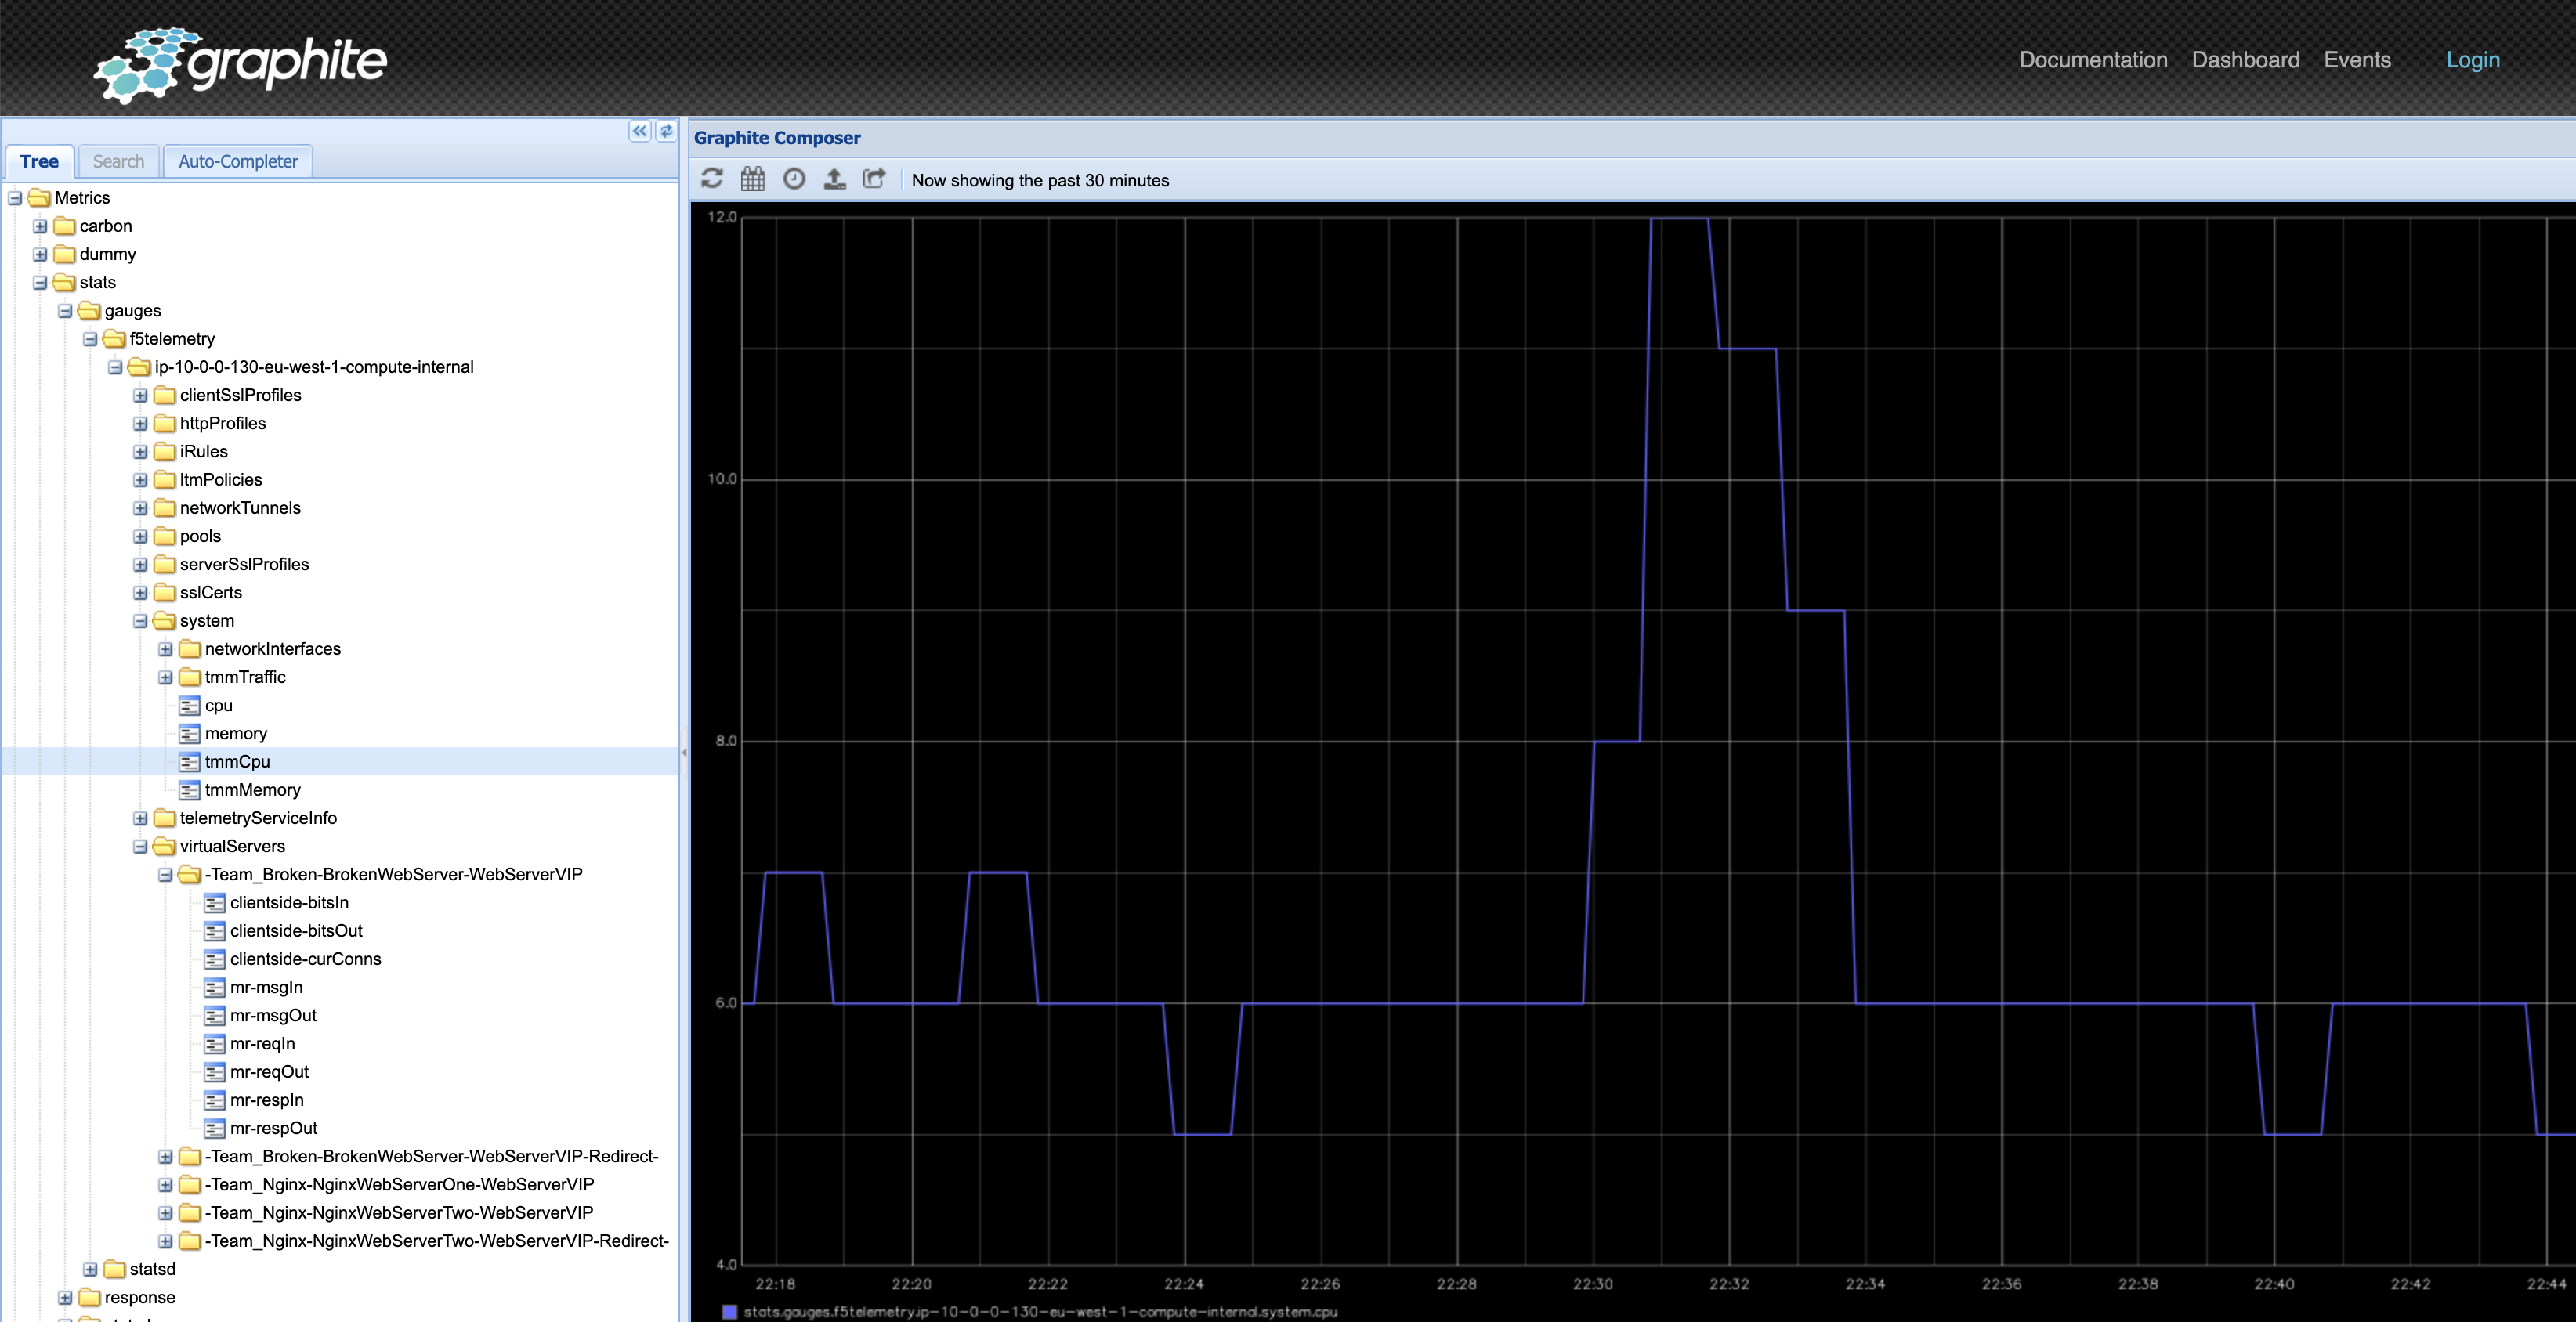The image size is (2576, 1322).
Task: Expand the pools folder node
Action: [140, 537]
